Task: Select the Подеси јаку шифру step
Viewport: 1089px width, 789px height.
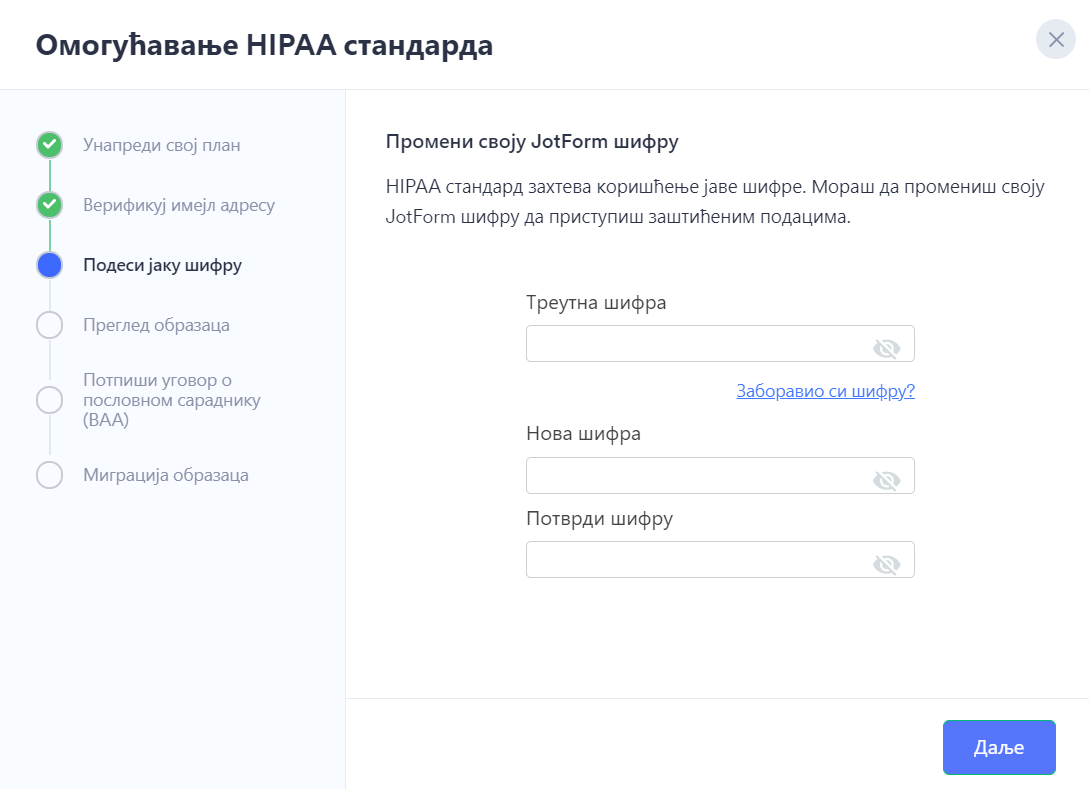Action: click(x=163, y=265)
